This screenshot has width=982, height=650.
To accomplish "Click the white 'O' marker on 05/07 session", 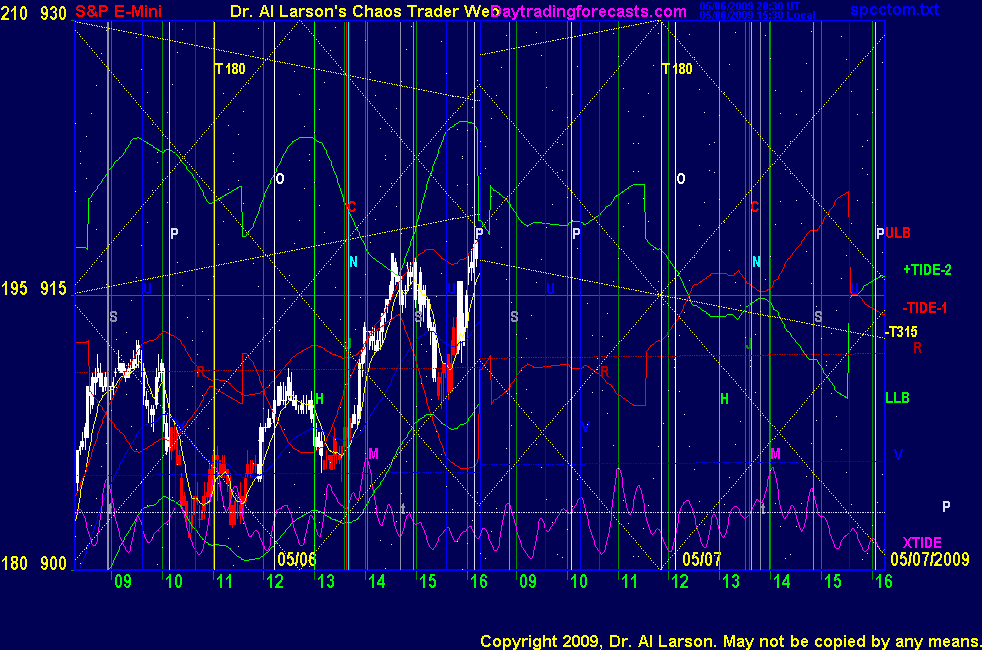I will [681, 179].
